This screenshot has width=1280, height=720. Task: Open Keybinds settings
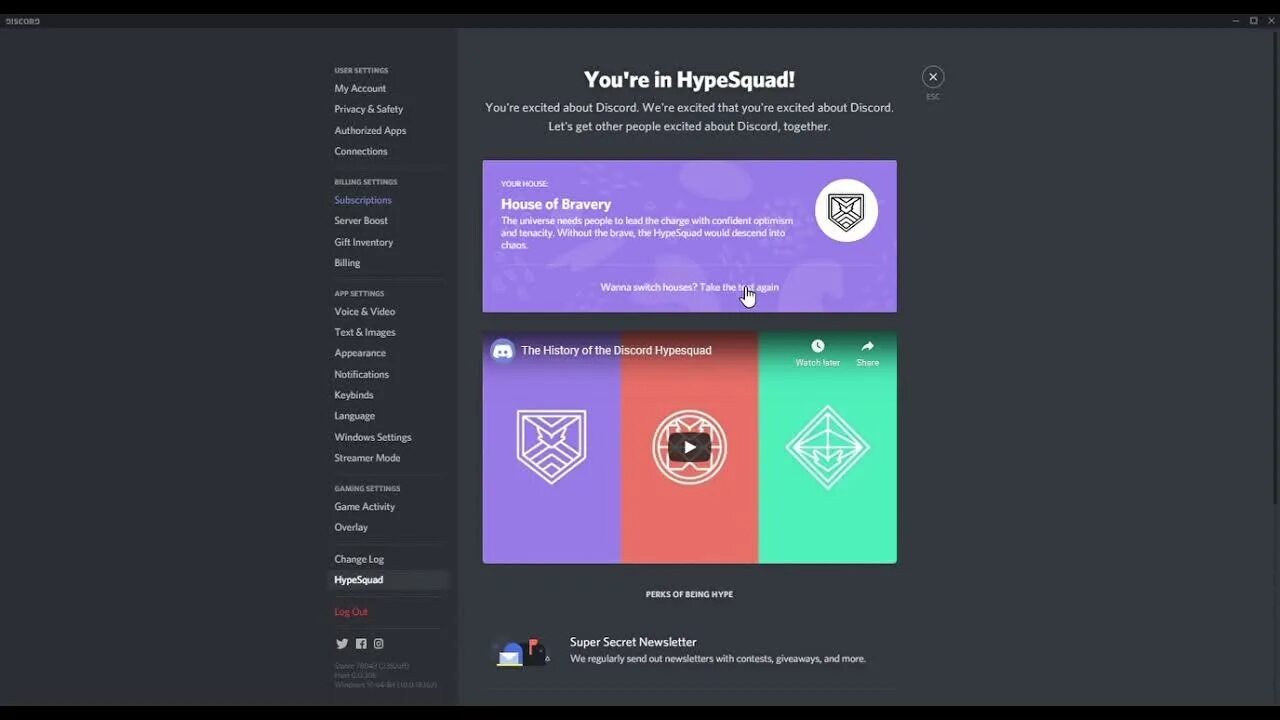click(353, 395)
